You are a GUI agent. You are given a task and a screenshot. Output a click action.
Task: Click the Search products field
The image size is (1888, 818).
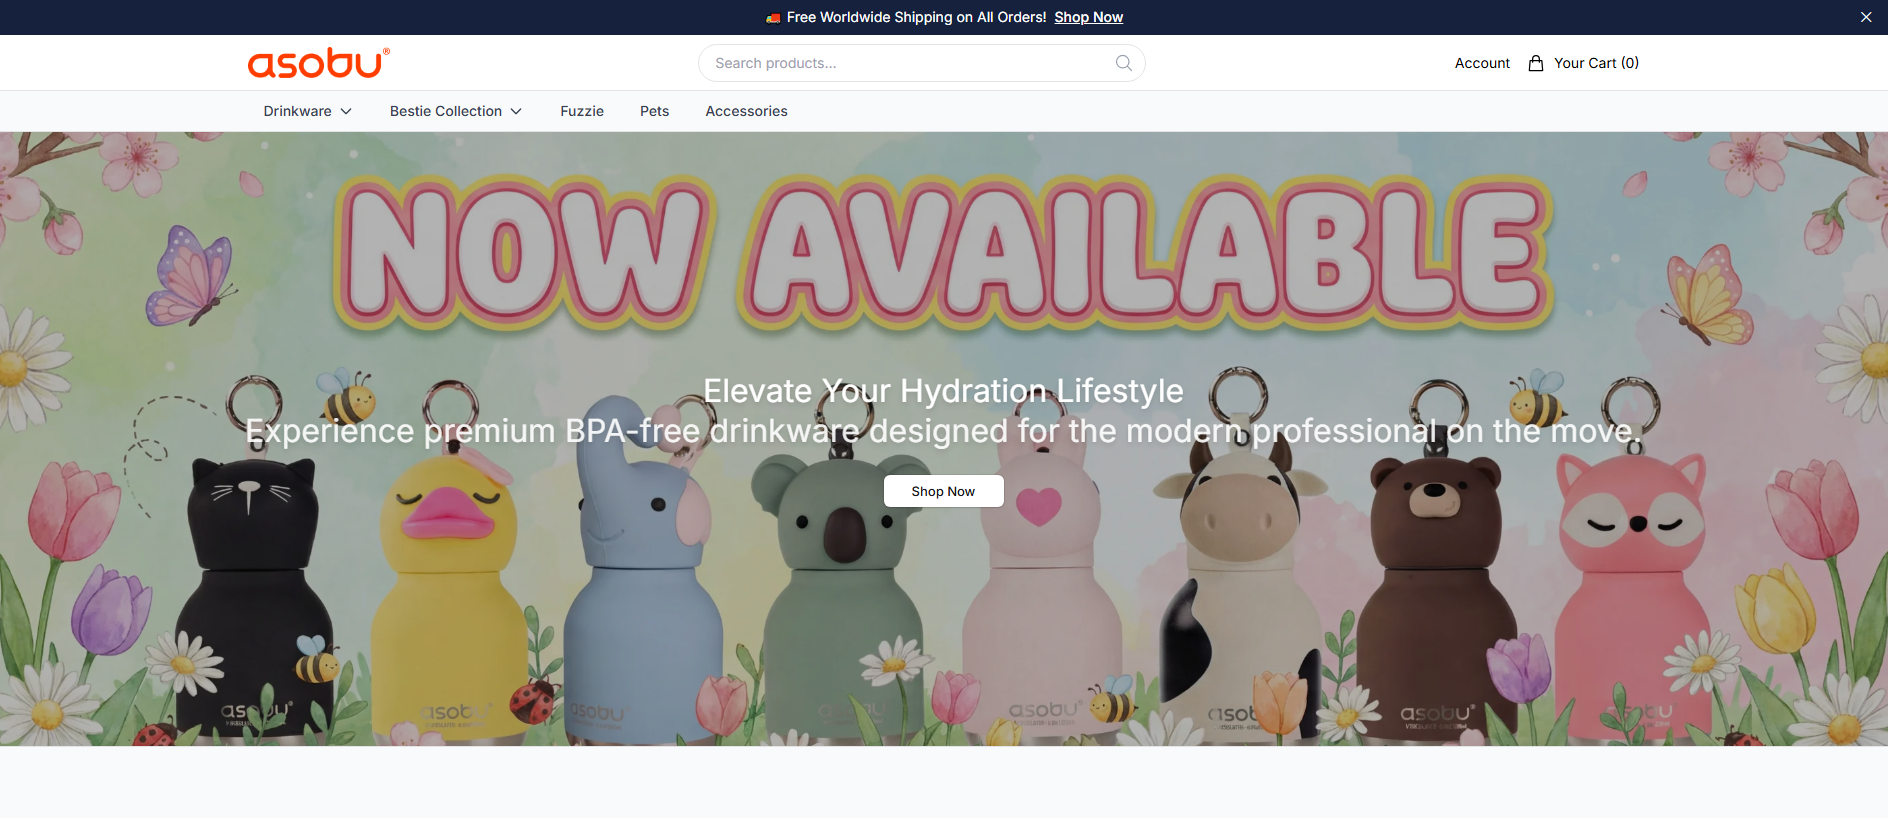click(x=922, y=63)
